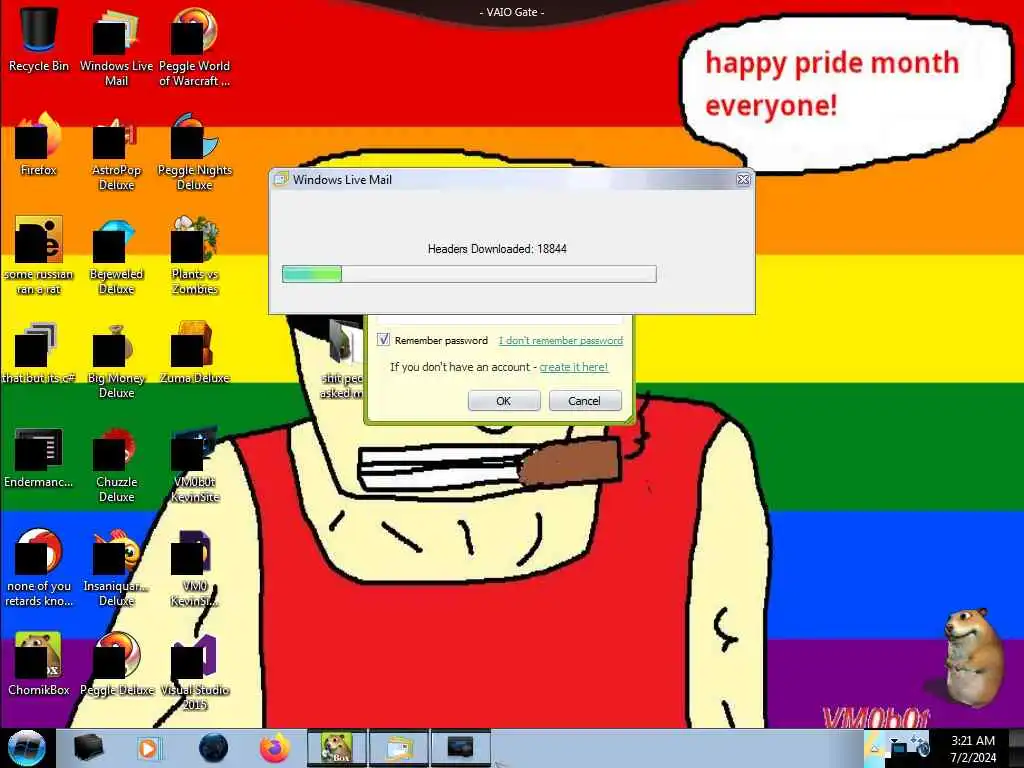The width and height of the screenshot is (1024, 768).
Task: Switch to the dark monitor taskbar window
Action: tap(460, 748)
